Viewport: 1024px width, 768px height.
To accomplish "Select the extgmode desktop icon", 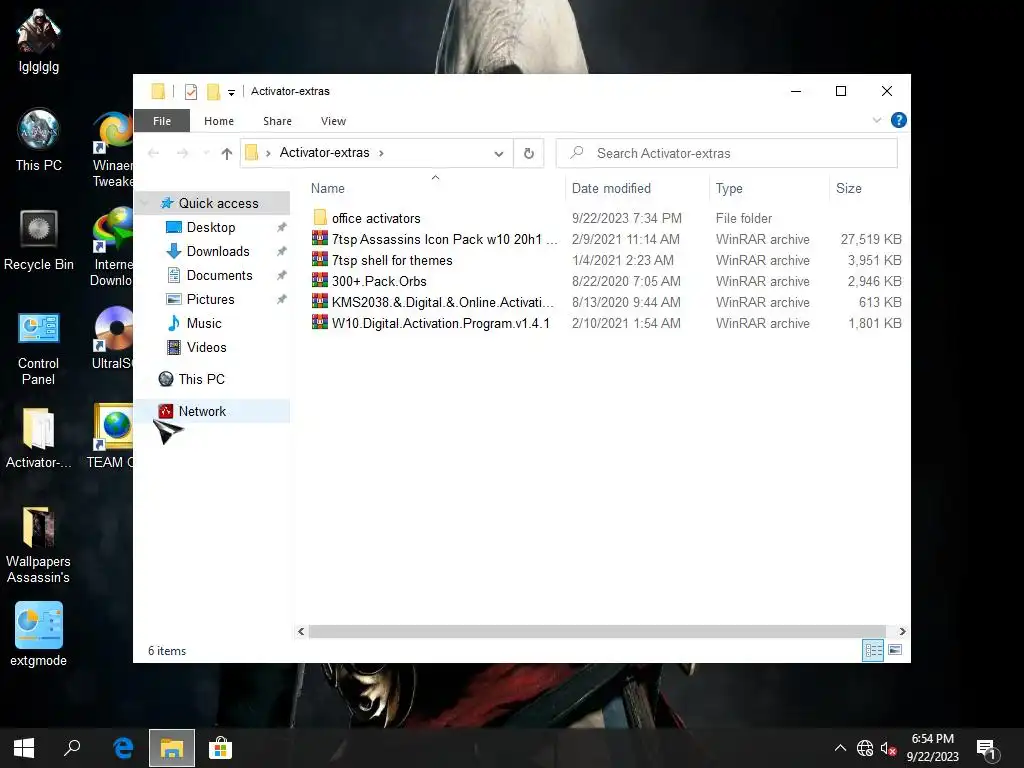I will (x=39, y=633).
